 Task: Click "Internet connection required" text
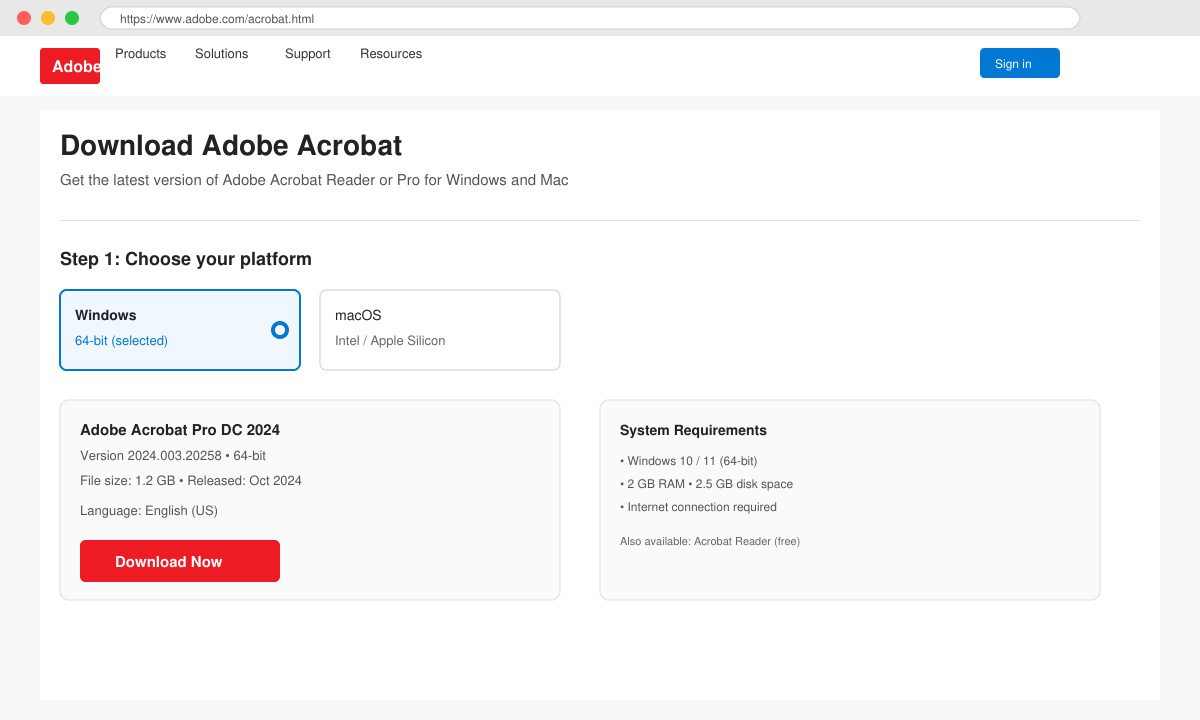[698, 507]
